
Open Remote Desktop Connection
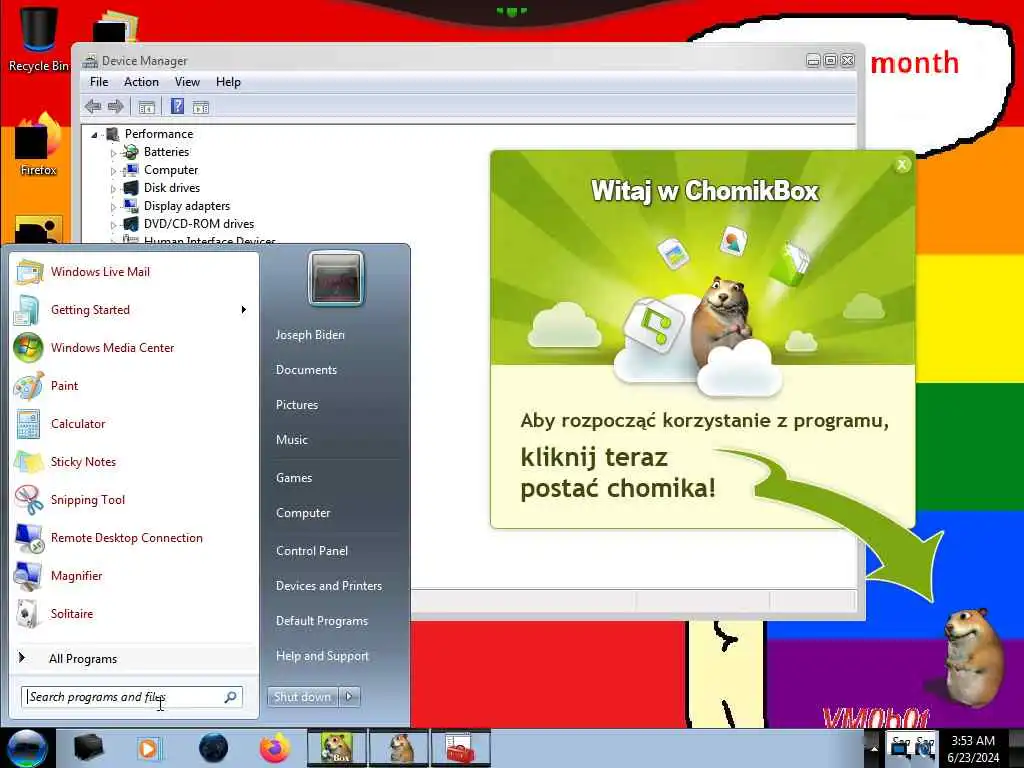tap(126, 537)
